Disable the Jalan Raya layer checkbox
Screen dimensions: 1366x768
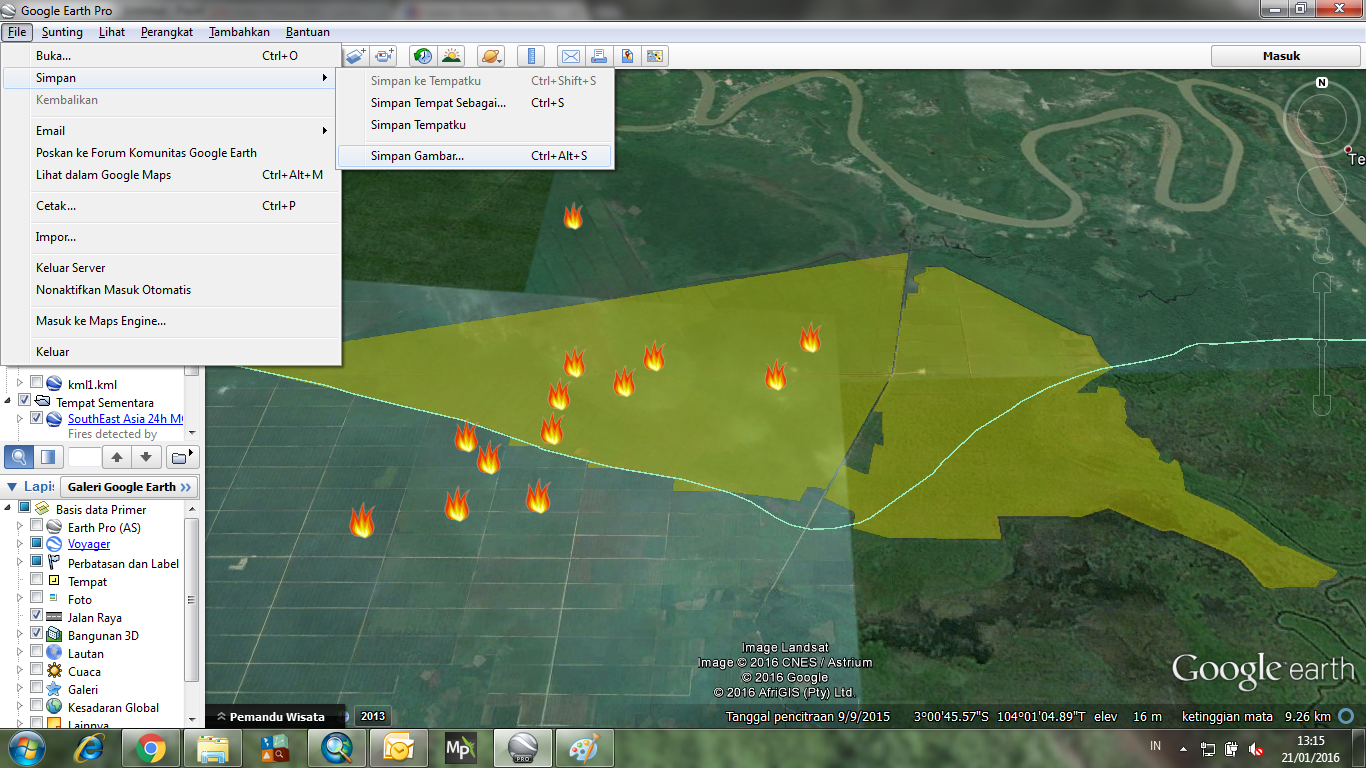37,617
